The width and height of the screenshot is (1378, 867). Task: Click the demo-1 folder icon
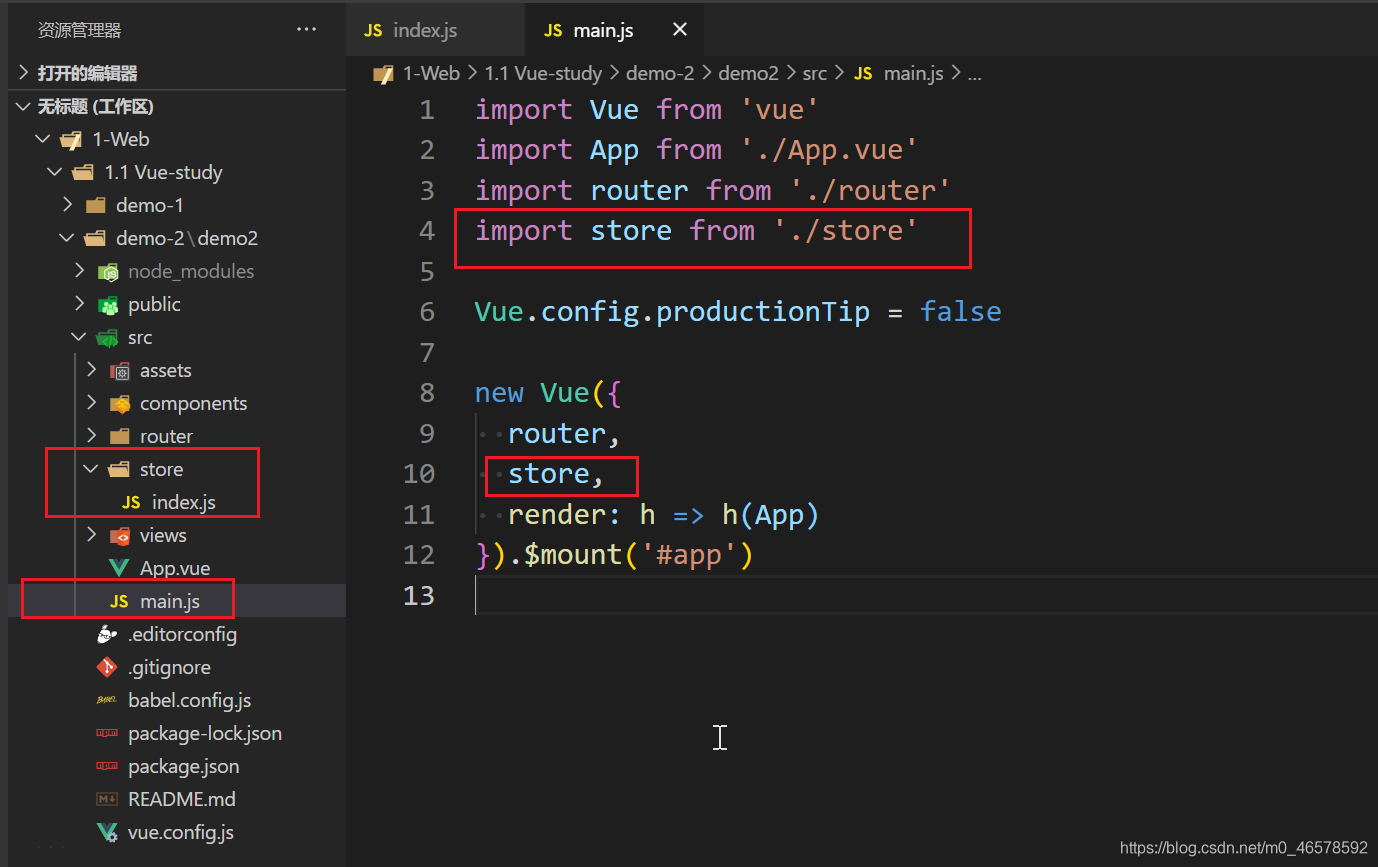coord(95,205)
